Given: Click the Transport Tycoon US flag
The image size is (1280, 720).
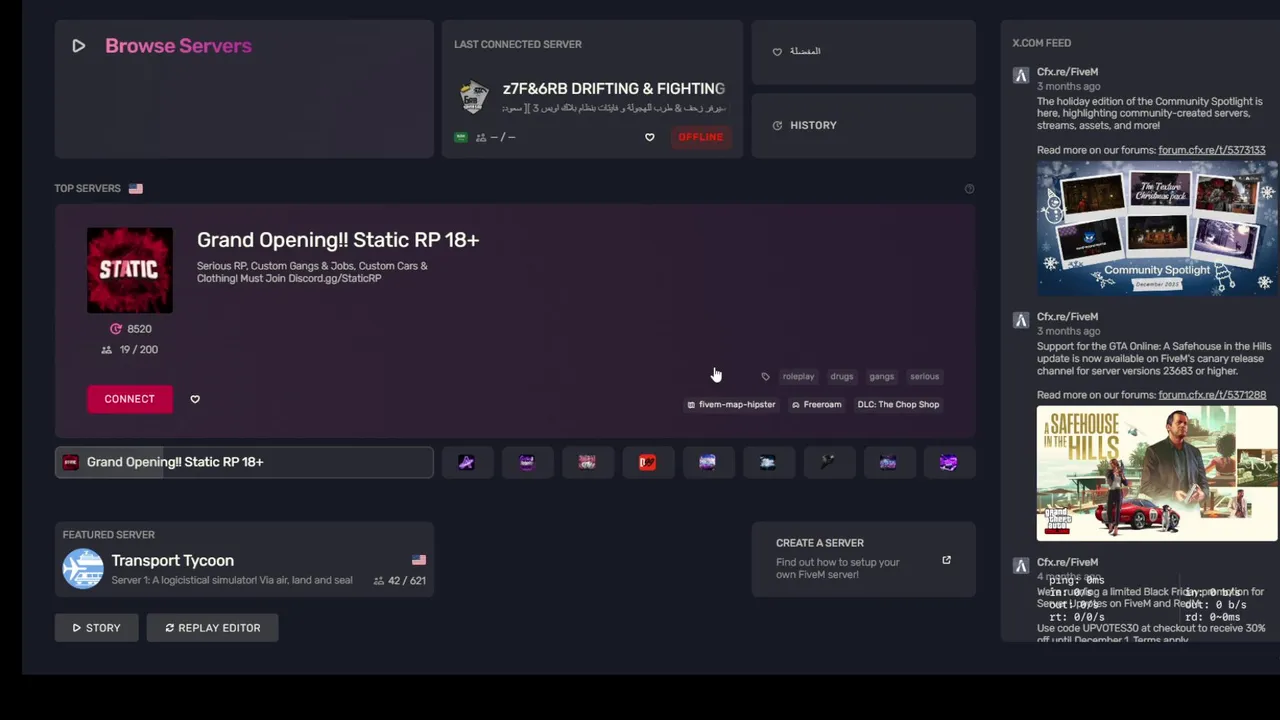Looking at the screenshot, I should (419, 560).
